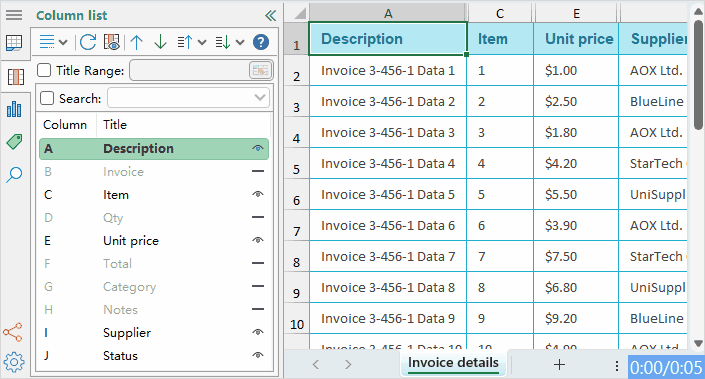Click the share nodes sidebar icon

tap(13, 332)
